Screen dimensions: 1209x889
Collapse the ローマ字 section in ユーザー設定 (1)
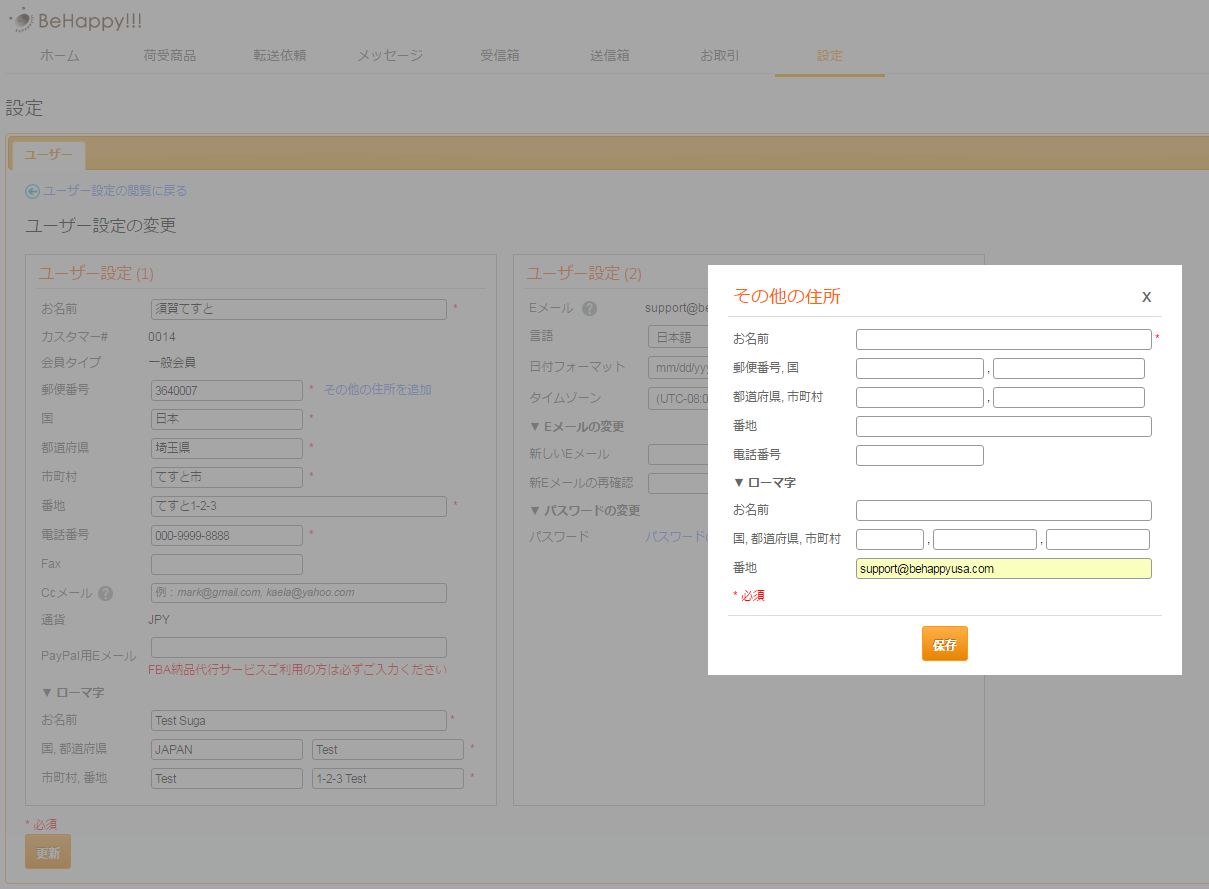pos(72,692)
